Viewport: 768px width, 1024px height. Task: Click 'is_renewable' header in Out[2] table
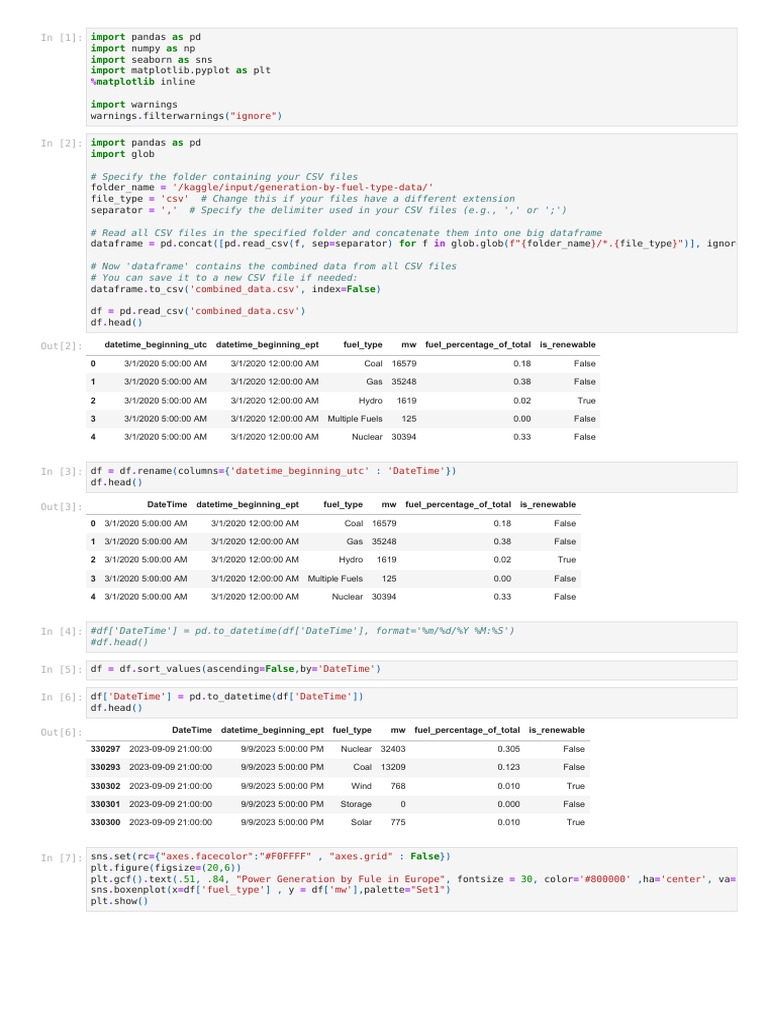(568, 345)
